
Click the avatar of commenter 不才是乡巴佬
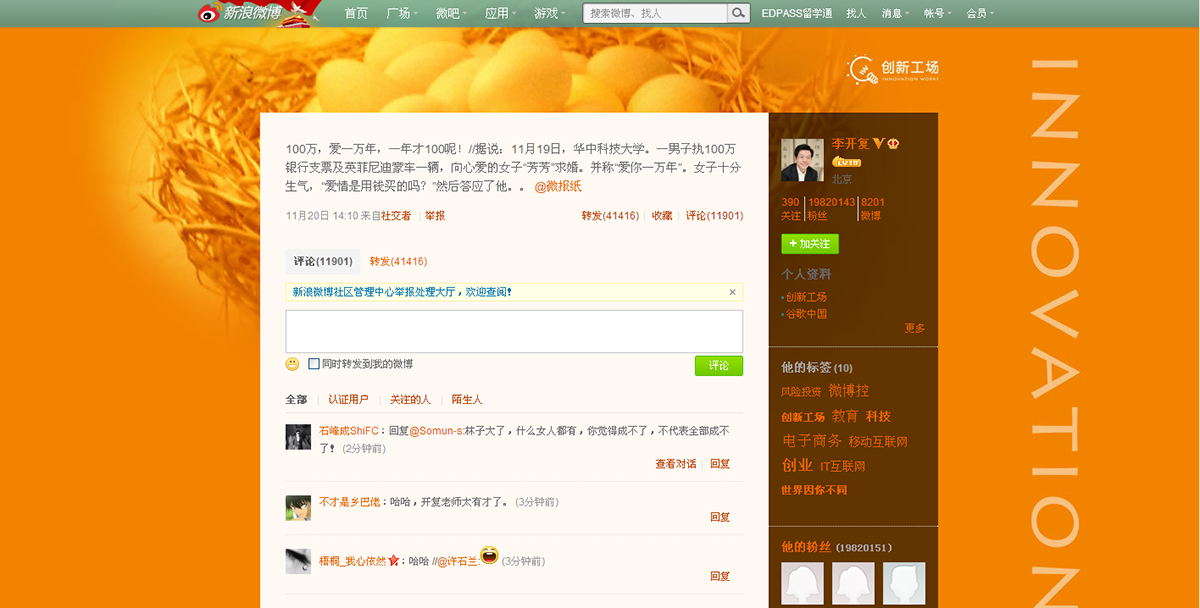click(298, 508)
